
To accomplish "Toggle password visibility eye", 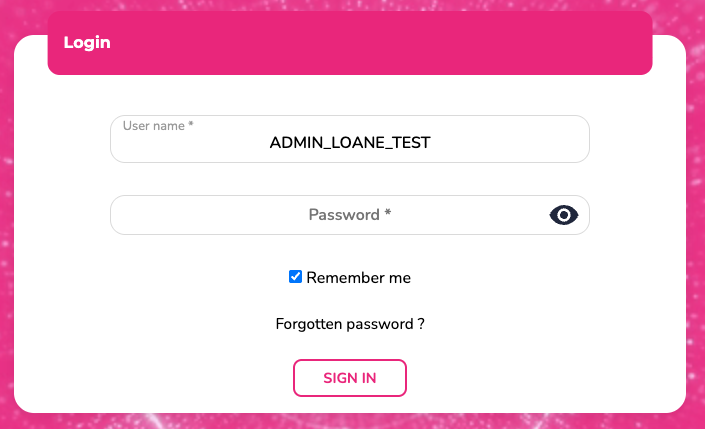I will pos(564,215).
